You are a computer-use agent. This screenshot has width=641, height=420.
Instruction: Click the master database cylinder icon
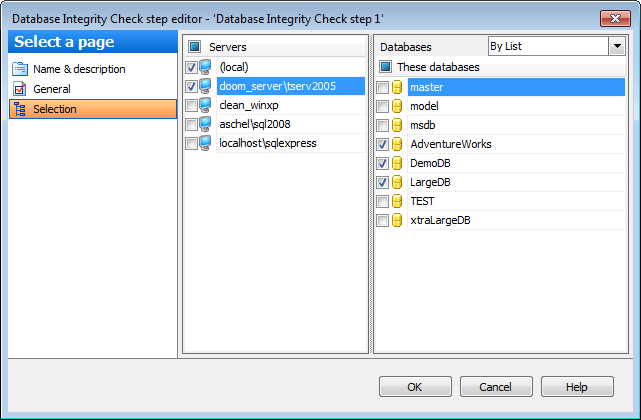tap(397, 87)
